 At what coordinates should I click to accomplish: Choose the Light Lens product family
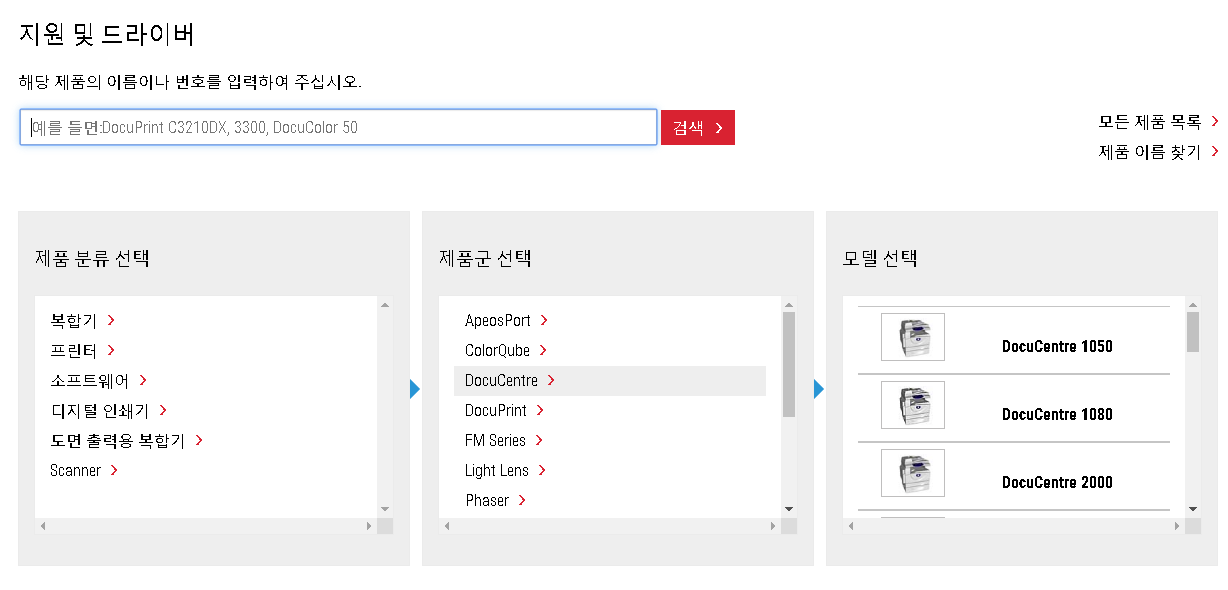[497, 470]
